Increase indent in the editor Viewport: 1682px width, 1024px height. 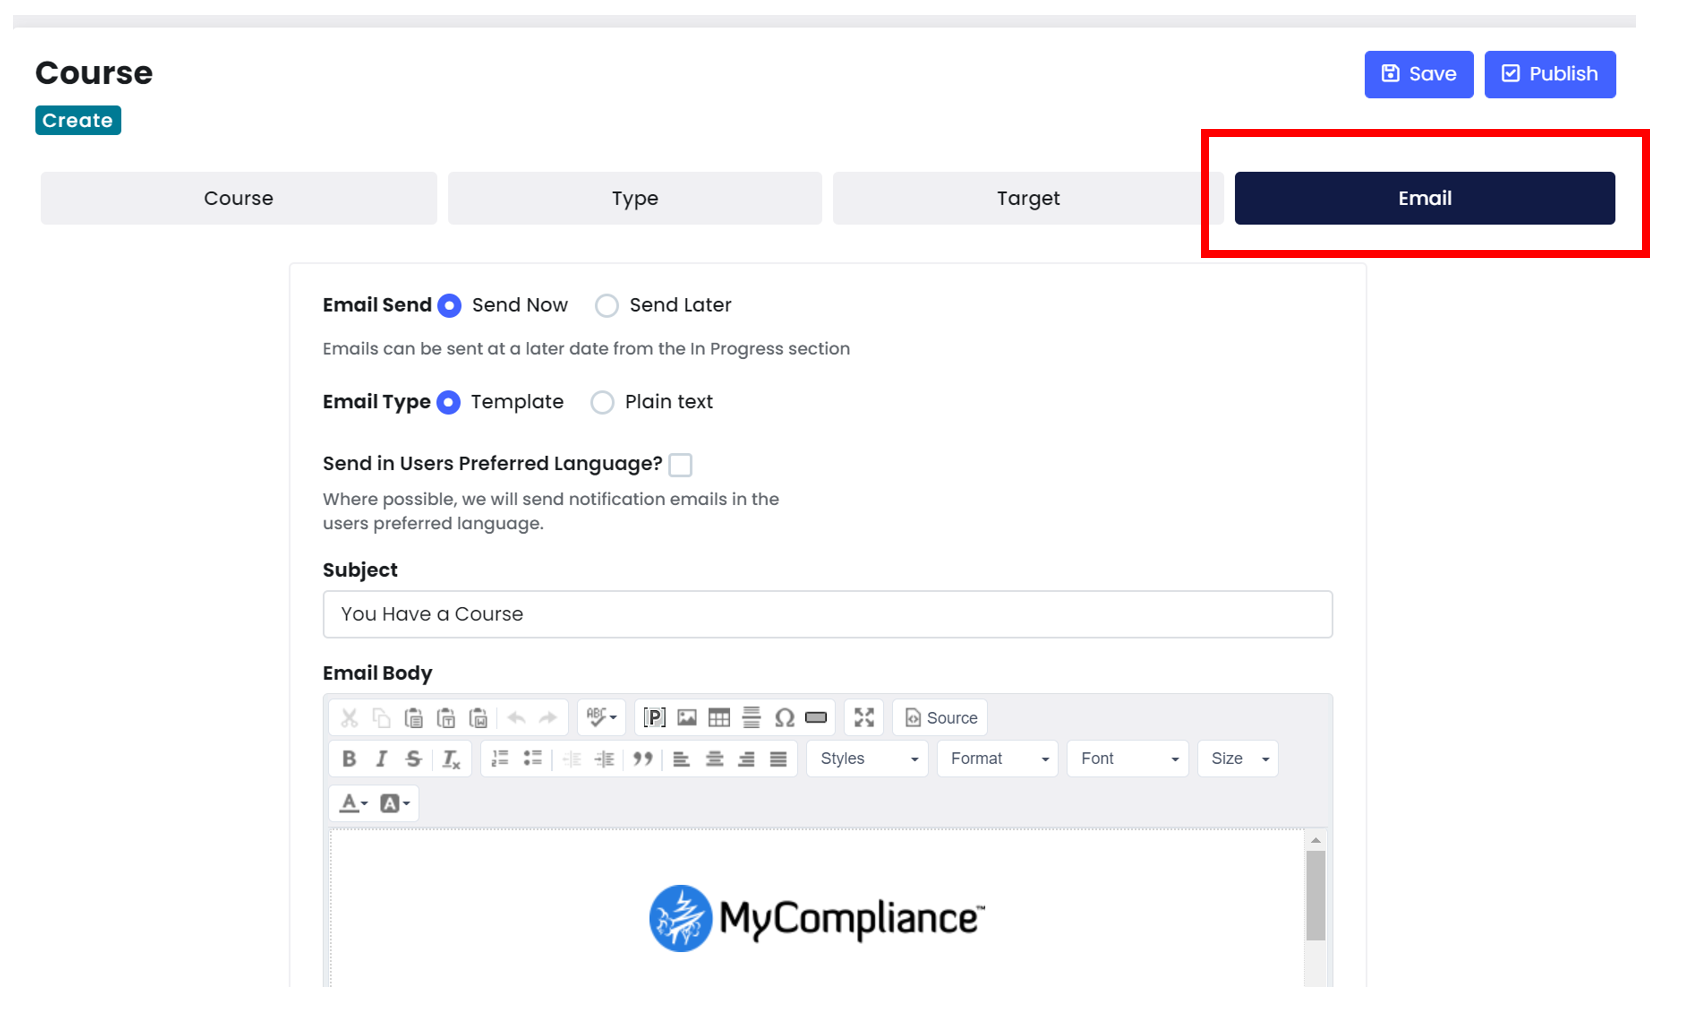coord(604,759)
